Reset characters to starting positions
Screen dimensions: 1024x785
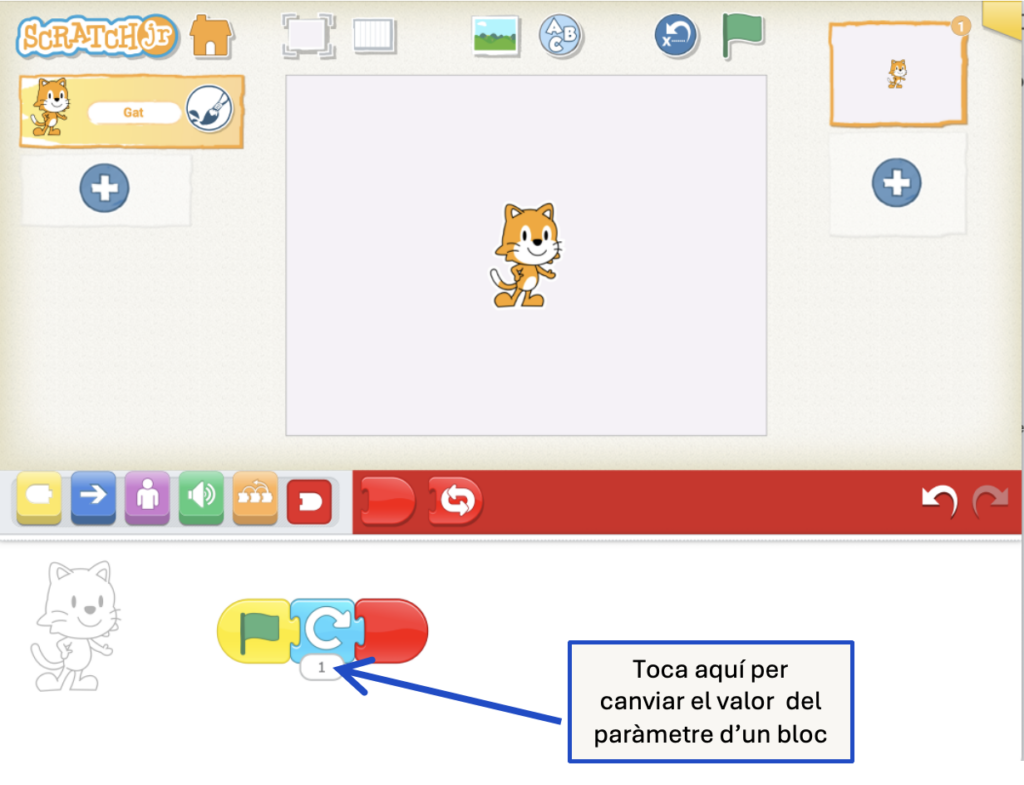tap(677, 36)
